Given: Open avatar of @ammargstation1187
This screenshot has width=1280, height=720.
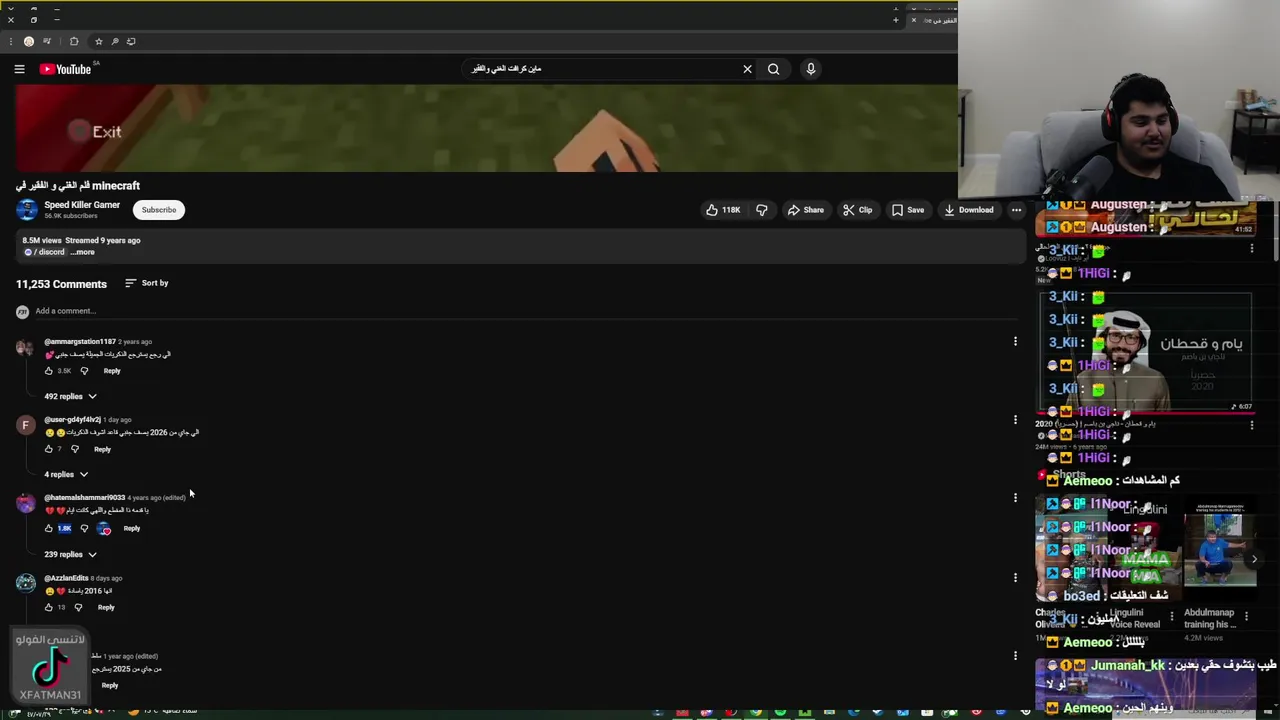Looking at the screenshot, I should 25,348.
